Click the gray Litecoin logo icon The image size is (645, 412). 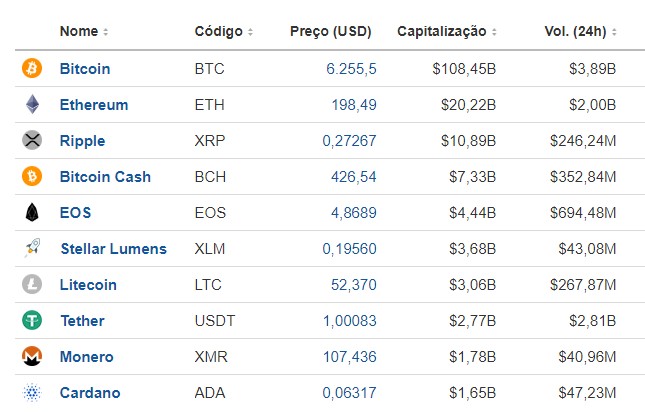32,285
